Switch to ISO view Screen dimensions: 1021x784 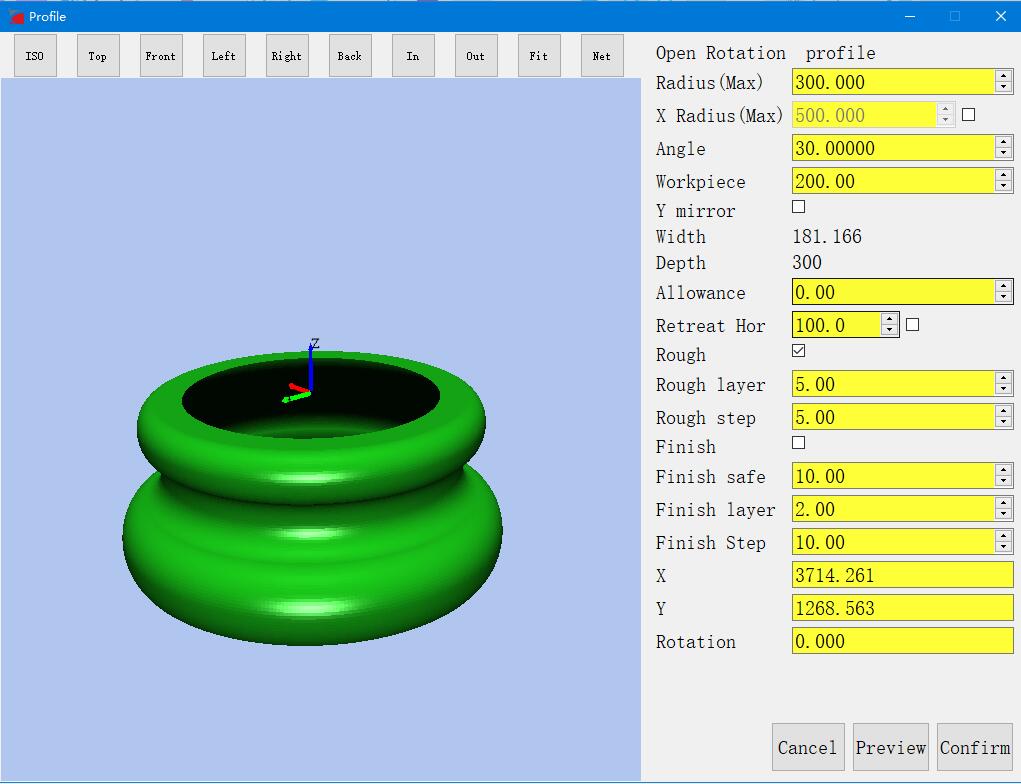pyautogui.click(x=35, y=56)
